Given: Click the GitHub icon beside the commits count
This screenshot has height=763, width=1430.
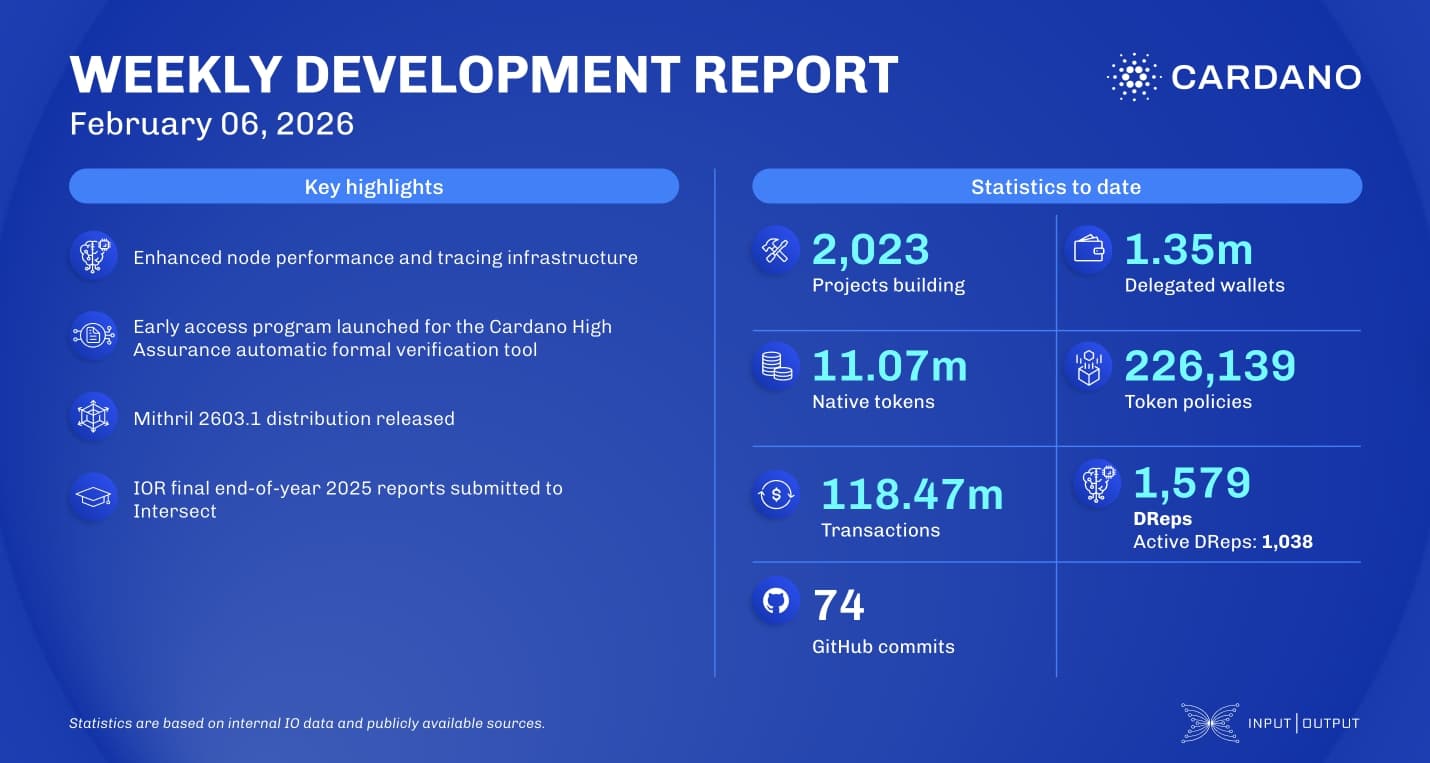Looking at the screenshot, I should point(775,601).
